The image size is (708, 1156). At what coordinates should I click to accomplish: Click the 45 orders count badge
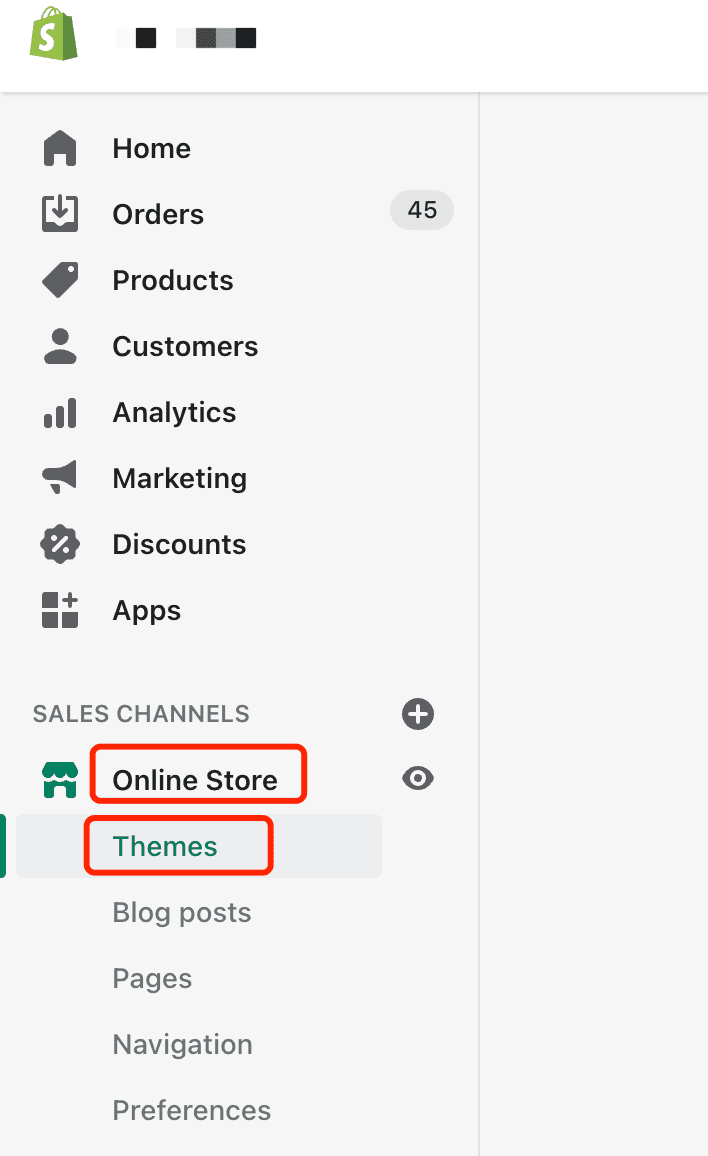[x=422, y=210]
